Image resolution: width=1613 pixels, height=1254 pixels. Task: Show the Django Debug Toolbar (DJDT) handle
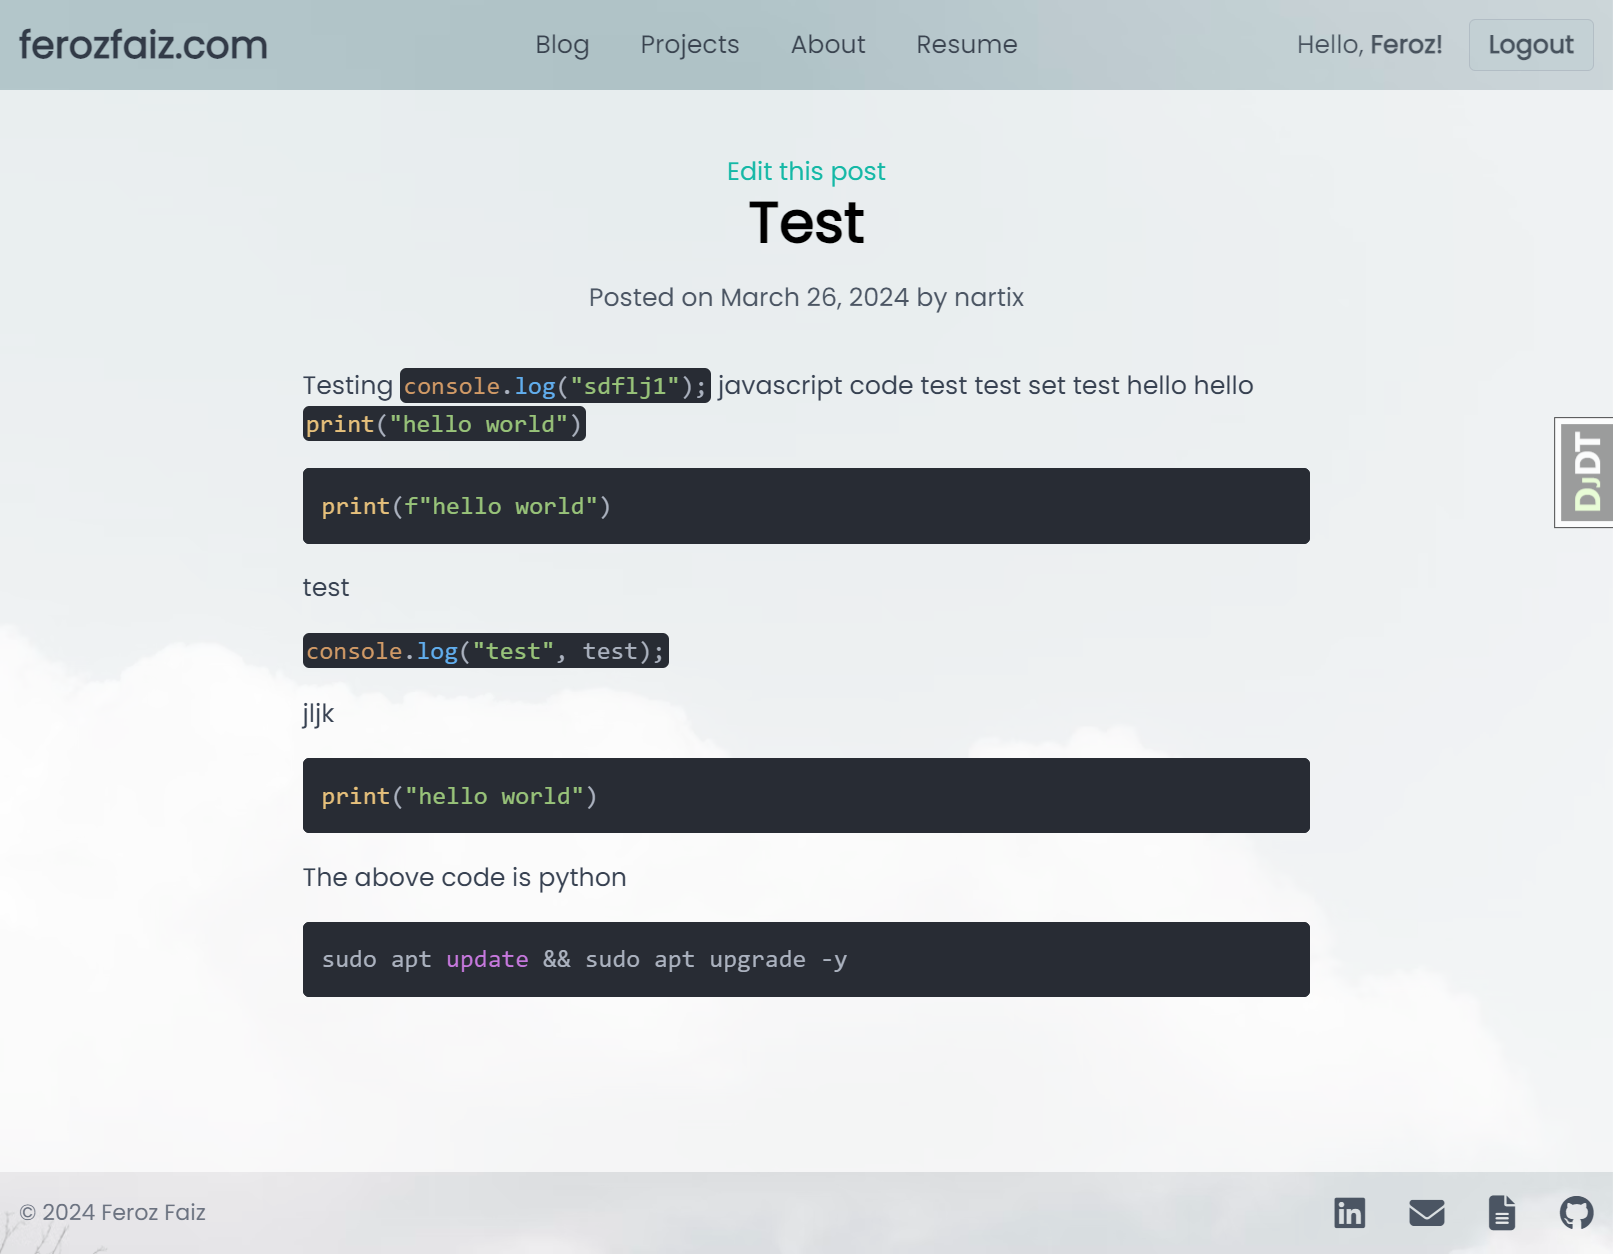tap(1584, 472)
